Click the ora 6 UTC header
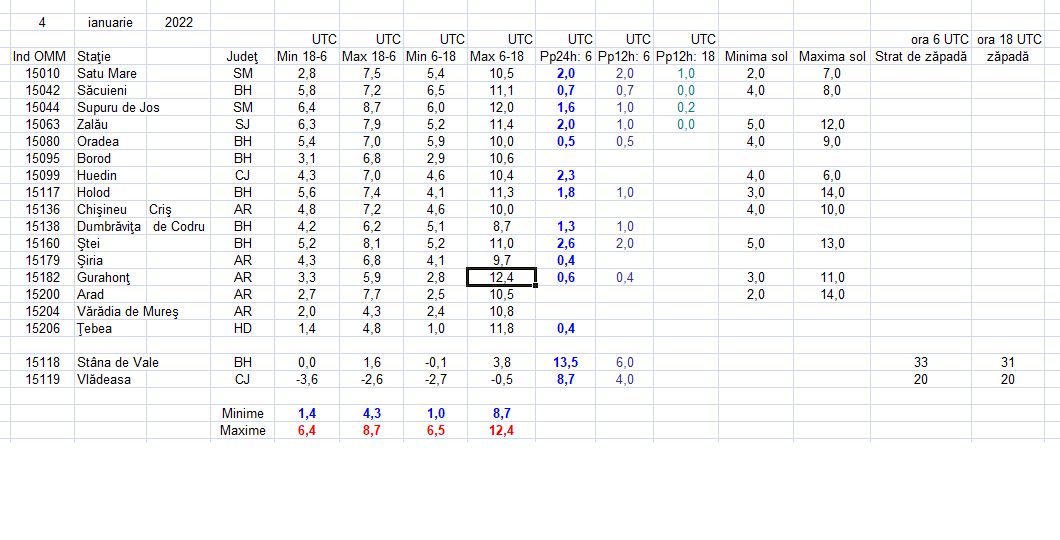This screenshot has height=540, width=1060. pos(940,39)
